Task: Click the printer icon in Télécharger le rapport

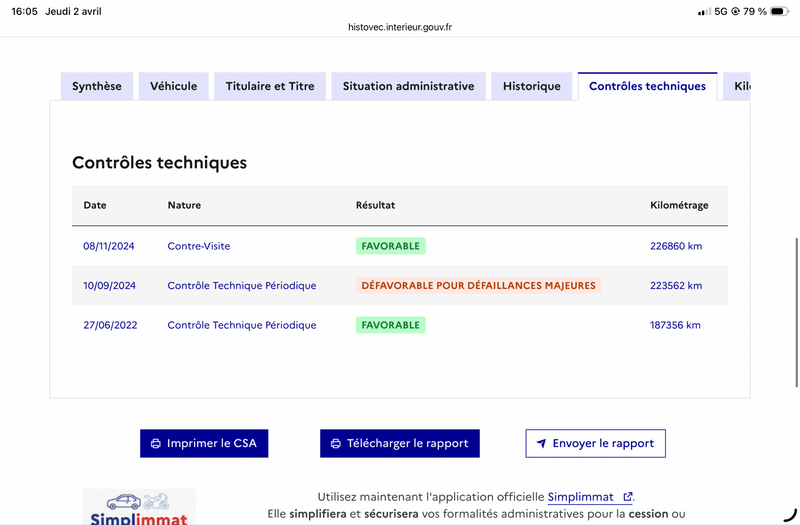Action: click(x=336, y=444)
